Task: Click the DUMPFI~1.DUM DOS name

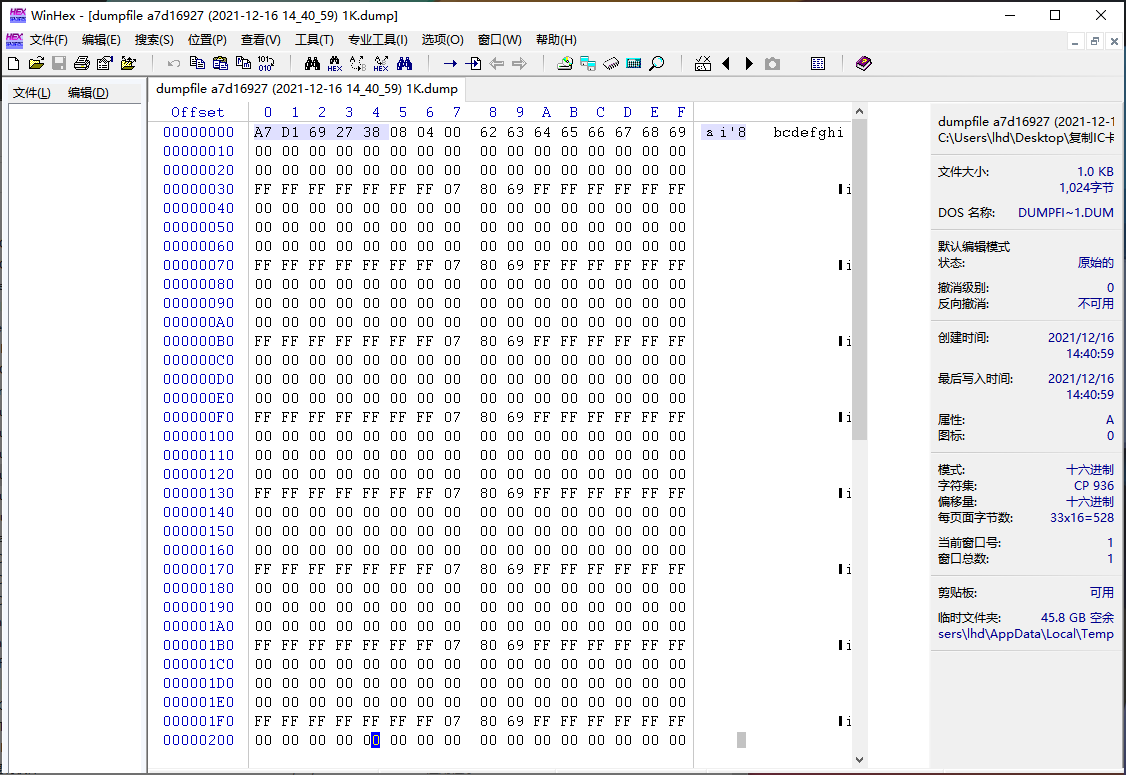Action: [x=1066, y=213]
